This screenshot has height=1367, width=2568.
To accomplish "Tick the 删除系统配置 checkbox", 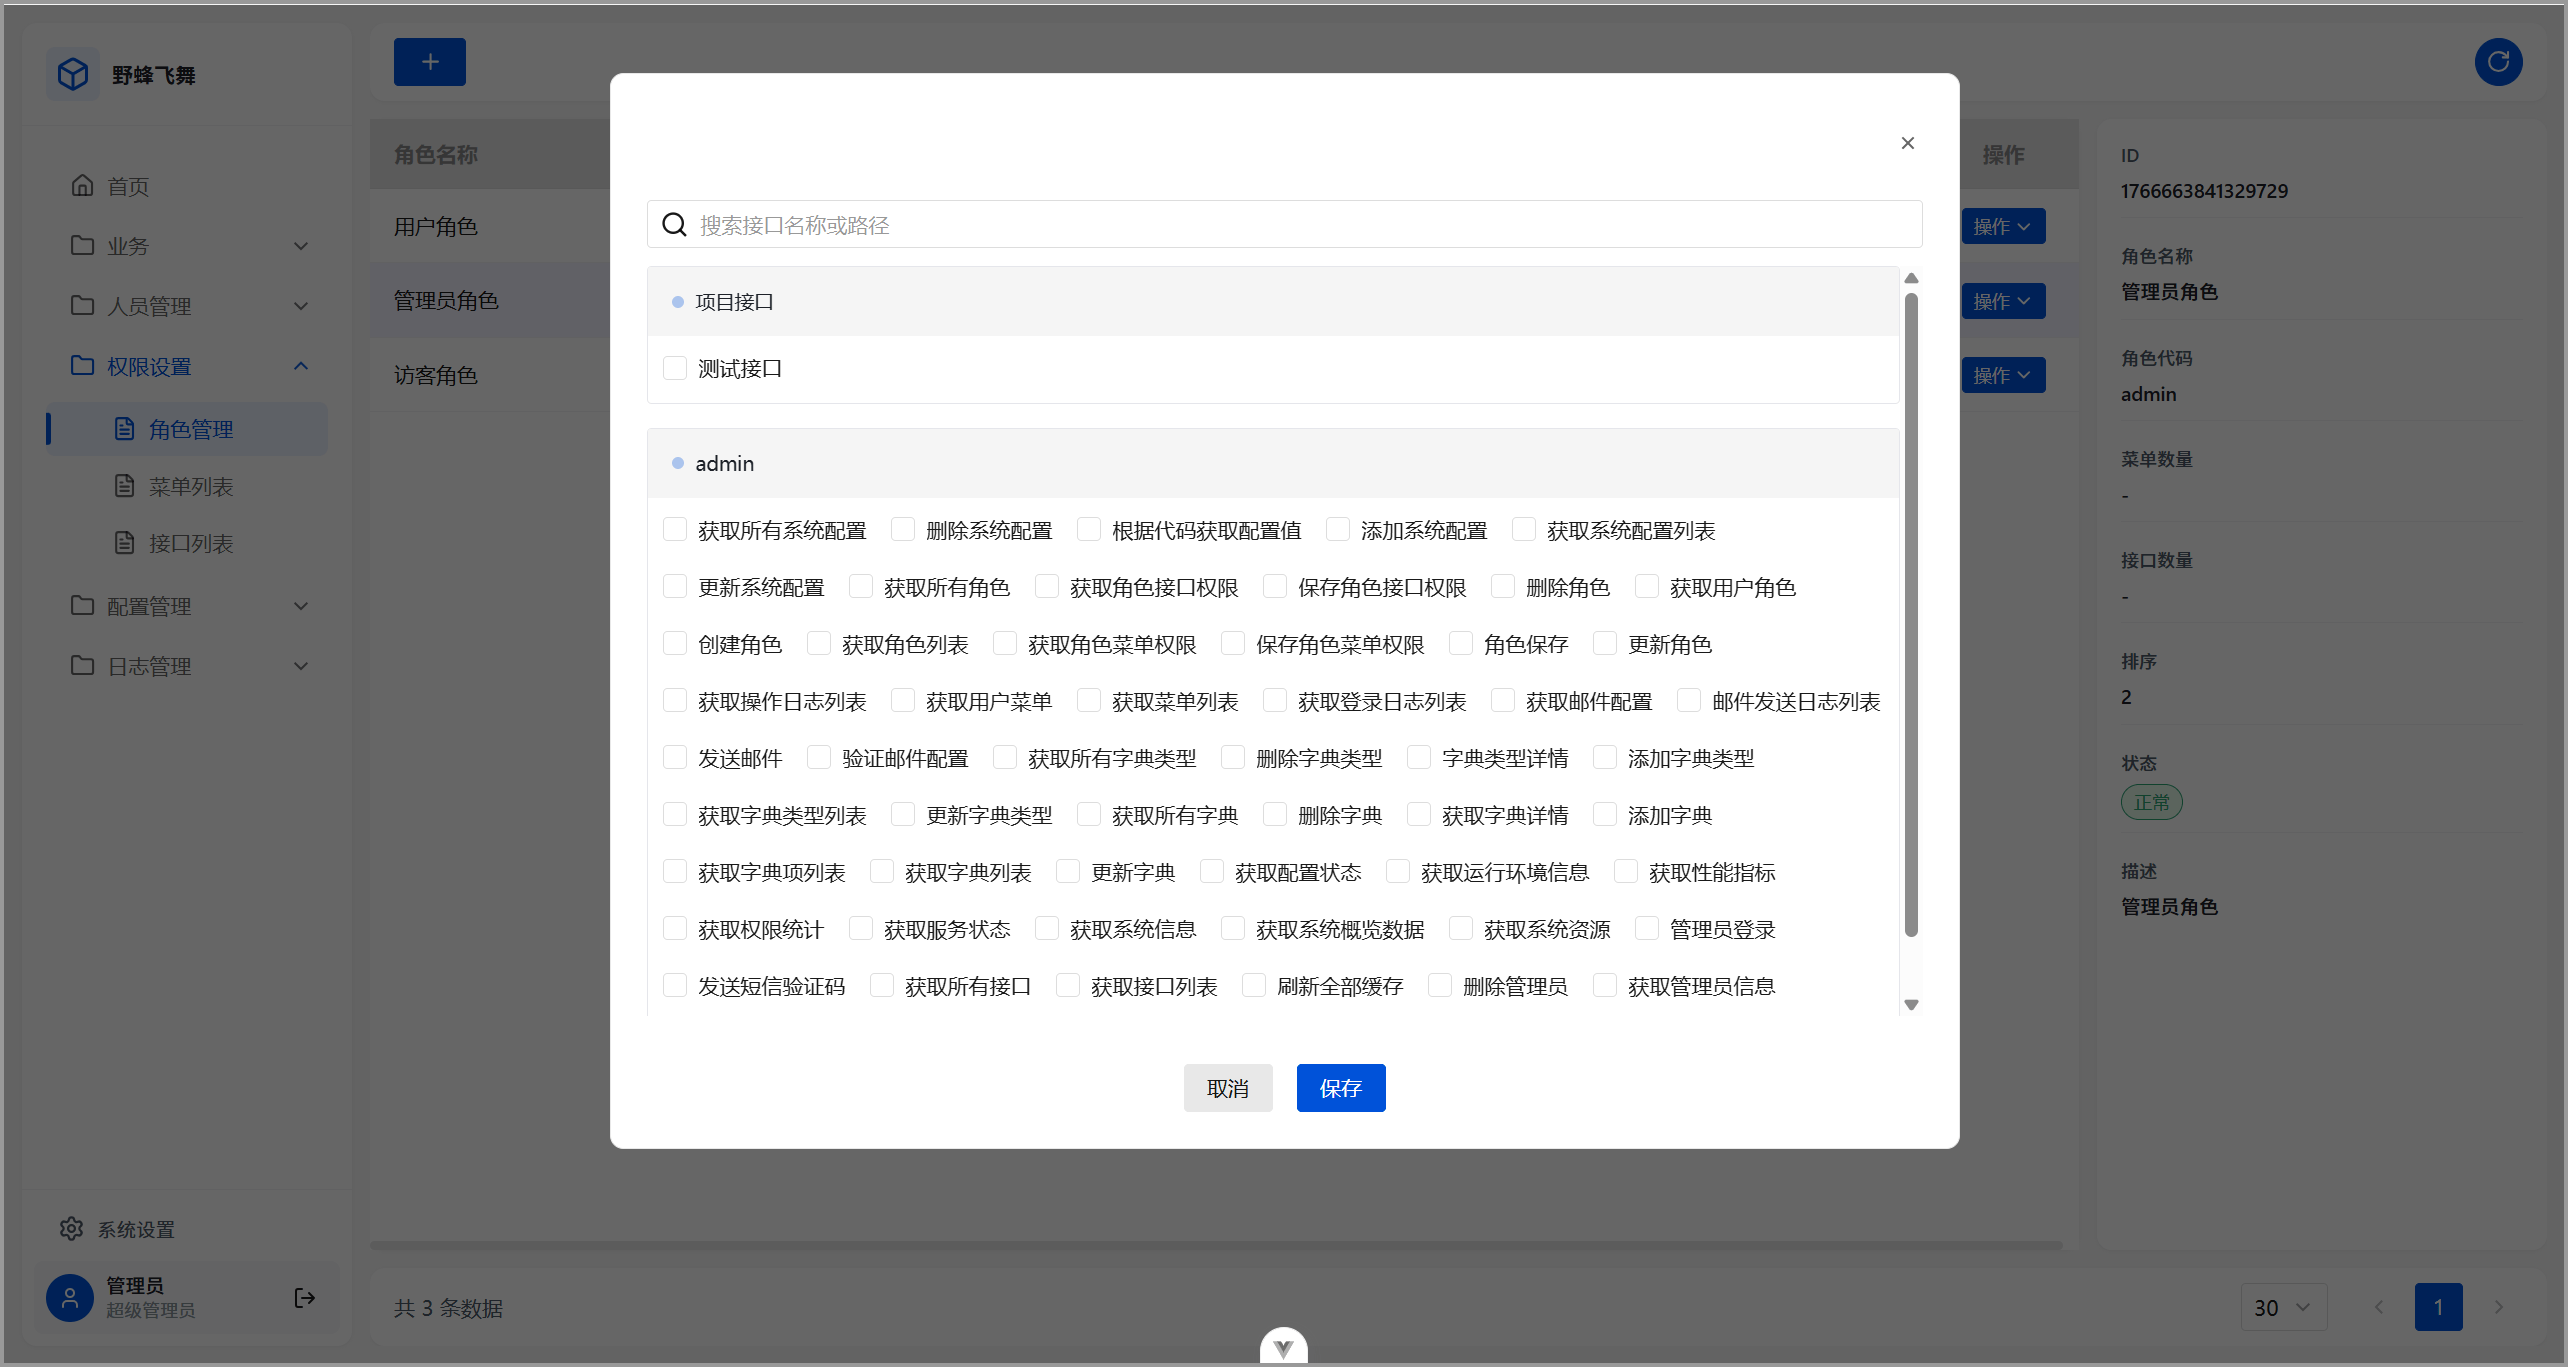I will [903, 530].
